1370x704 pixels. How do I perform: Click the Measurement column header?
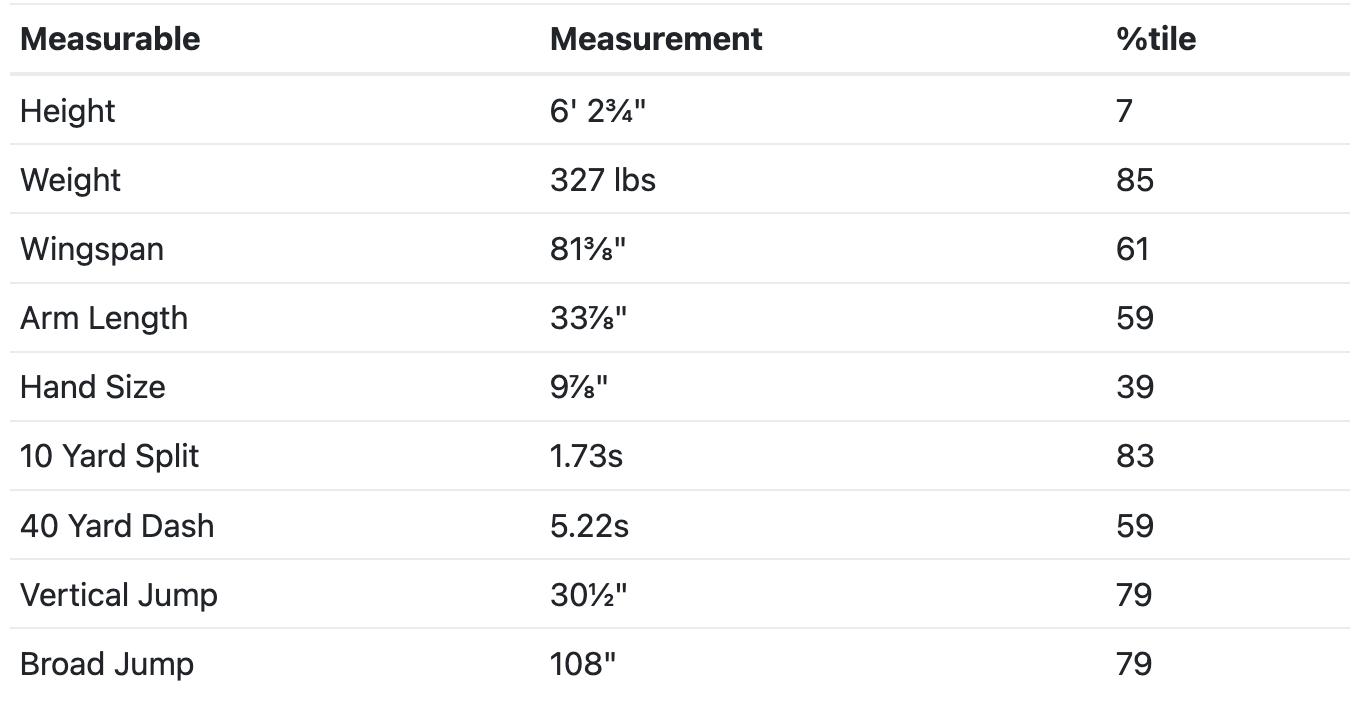(x=656, y=39)
